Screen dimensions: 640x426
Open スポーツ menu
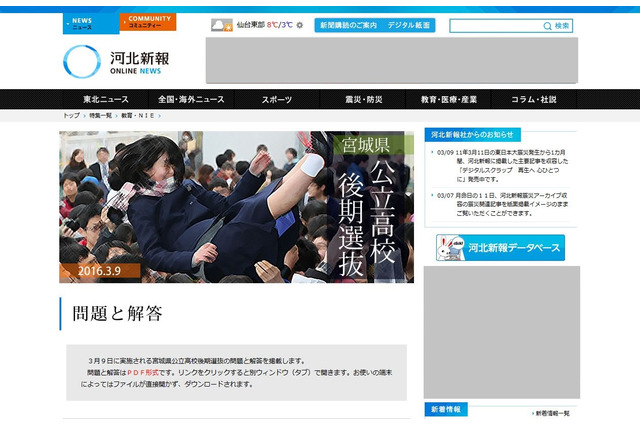277,99
